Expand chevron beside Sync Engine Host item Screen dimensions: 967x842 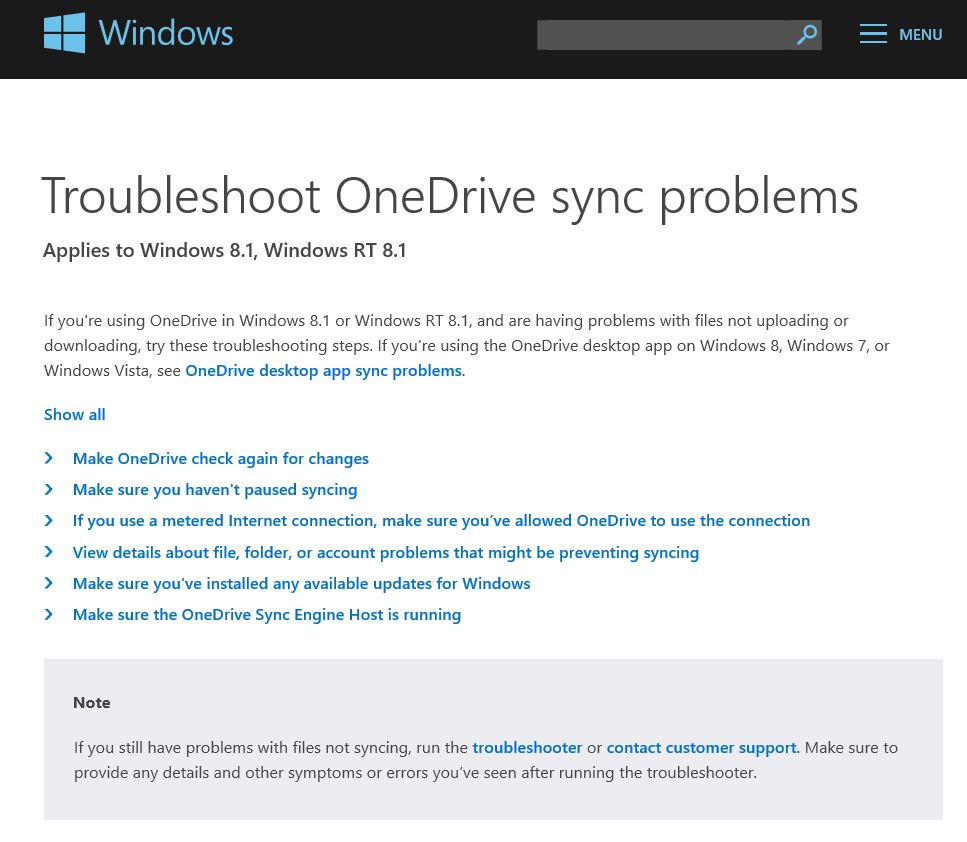click(x=49, y=614)
